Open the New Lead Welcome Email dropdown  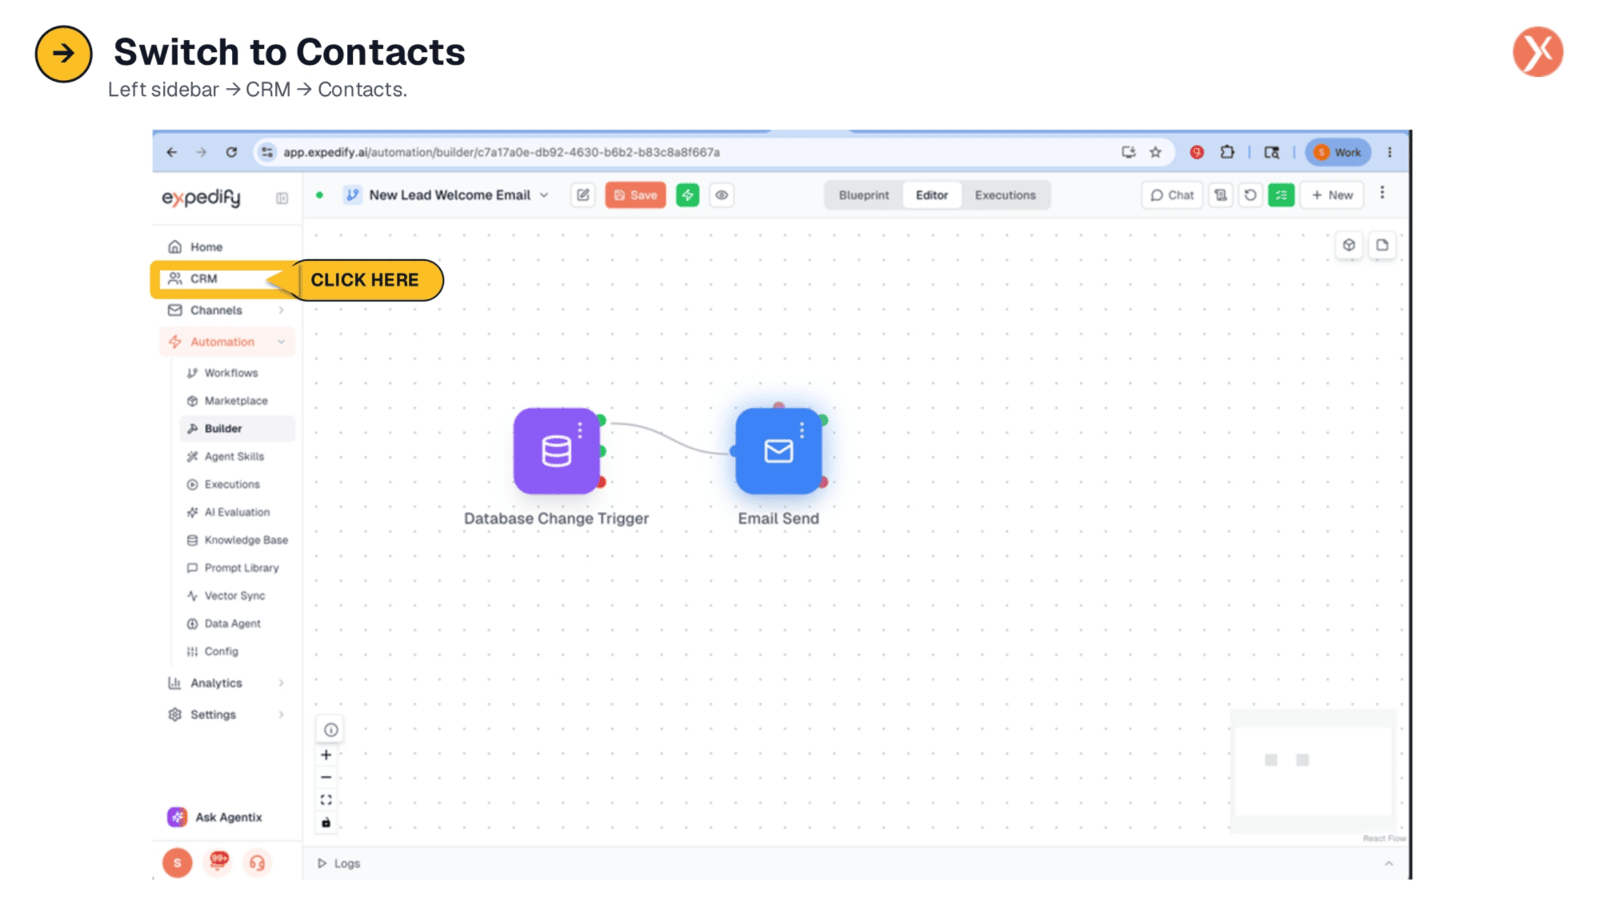pyautogui.click(x=544, y=195)
